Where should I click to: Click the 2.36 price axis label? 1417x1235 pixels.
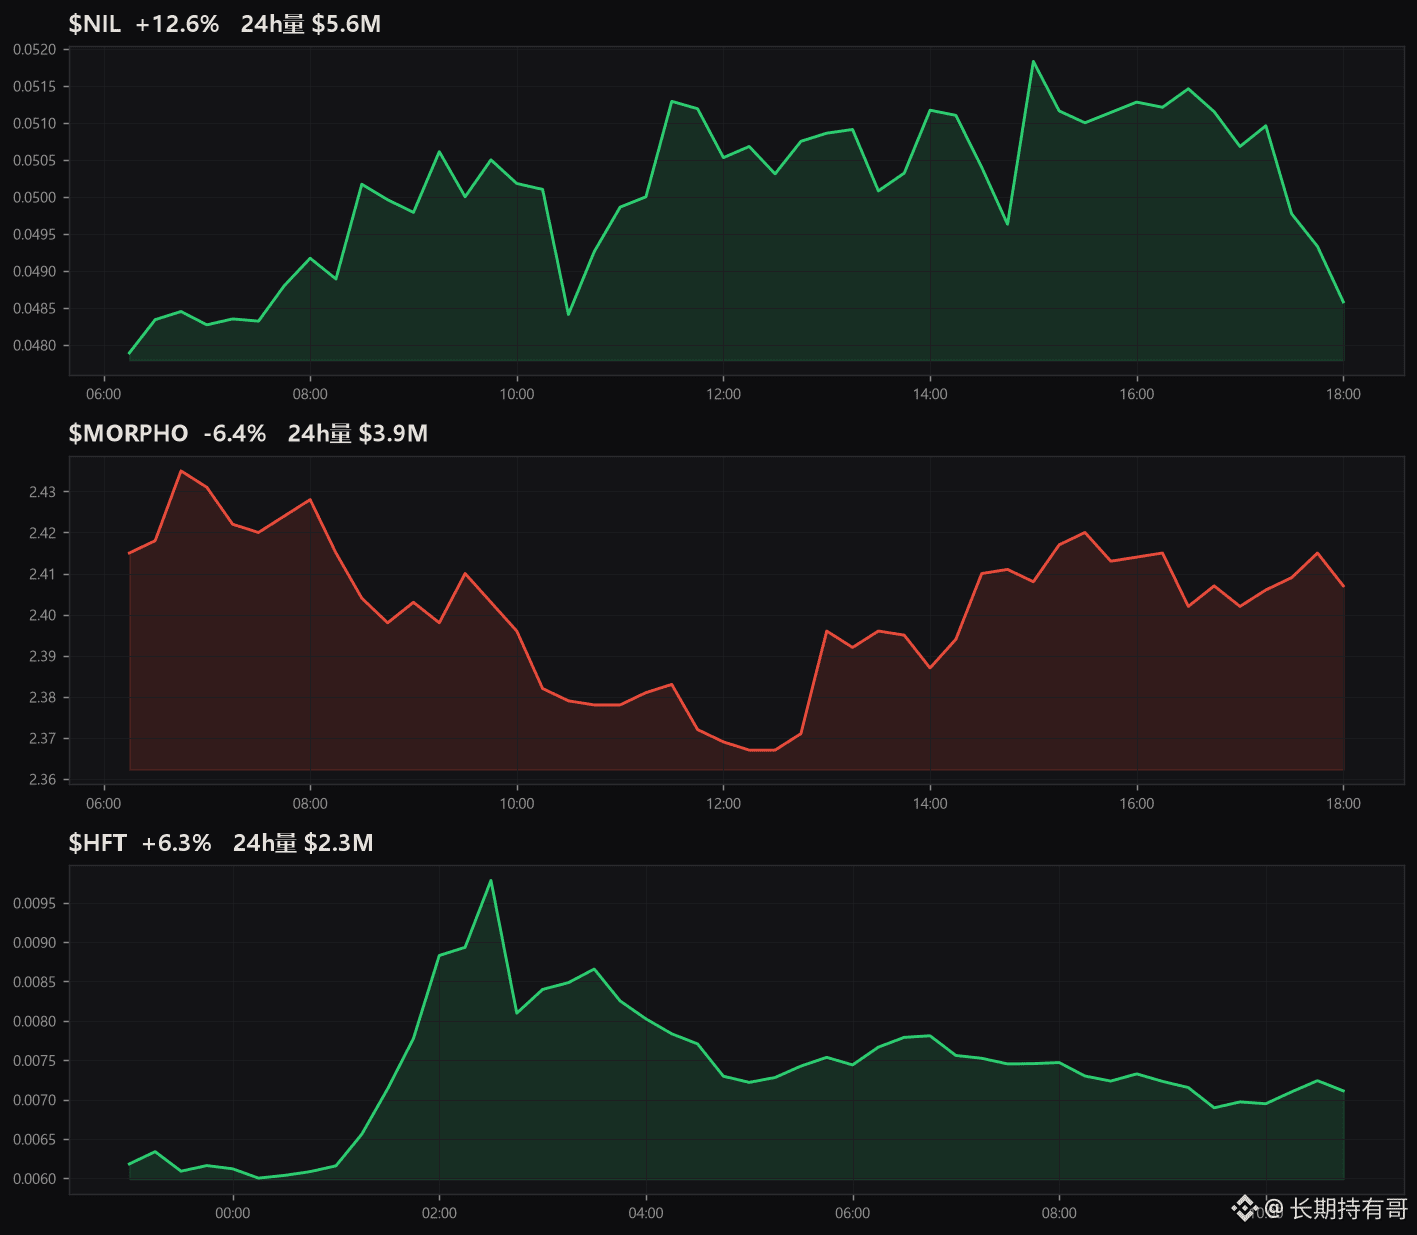tap(42, 780)
